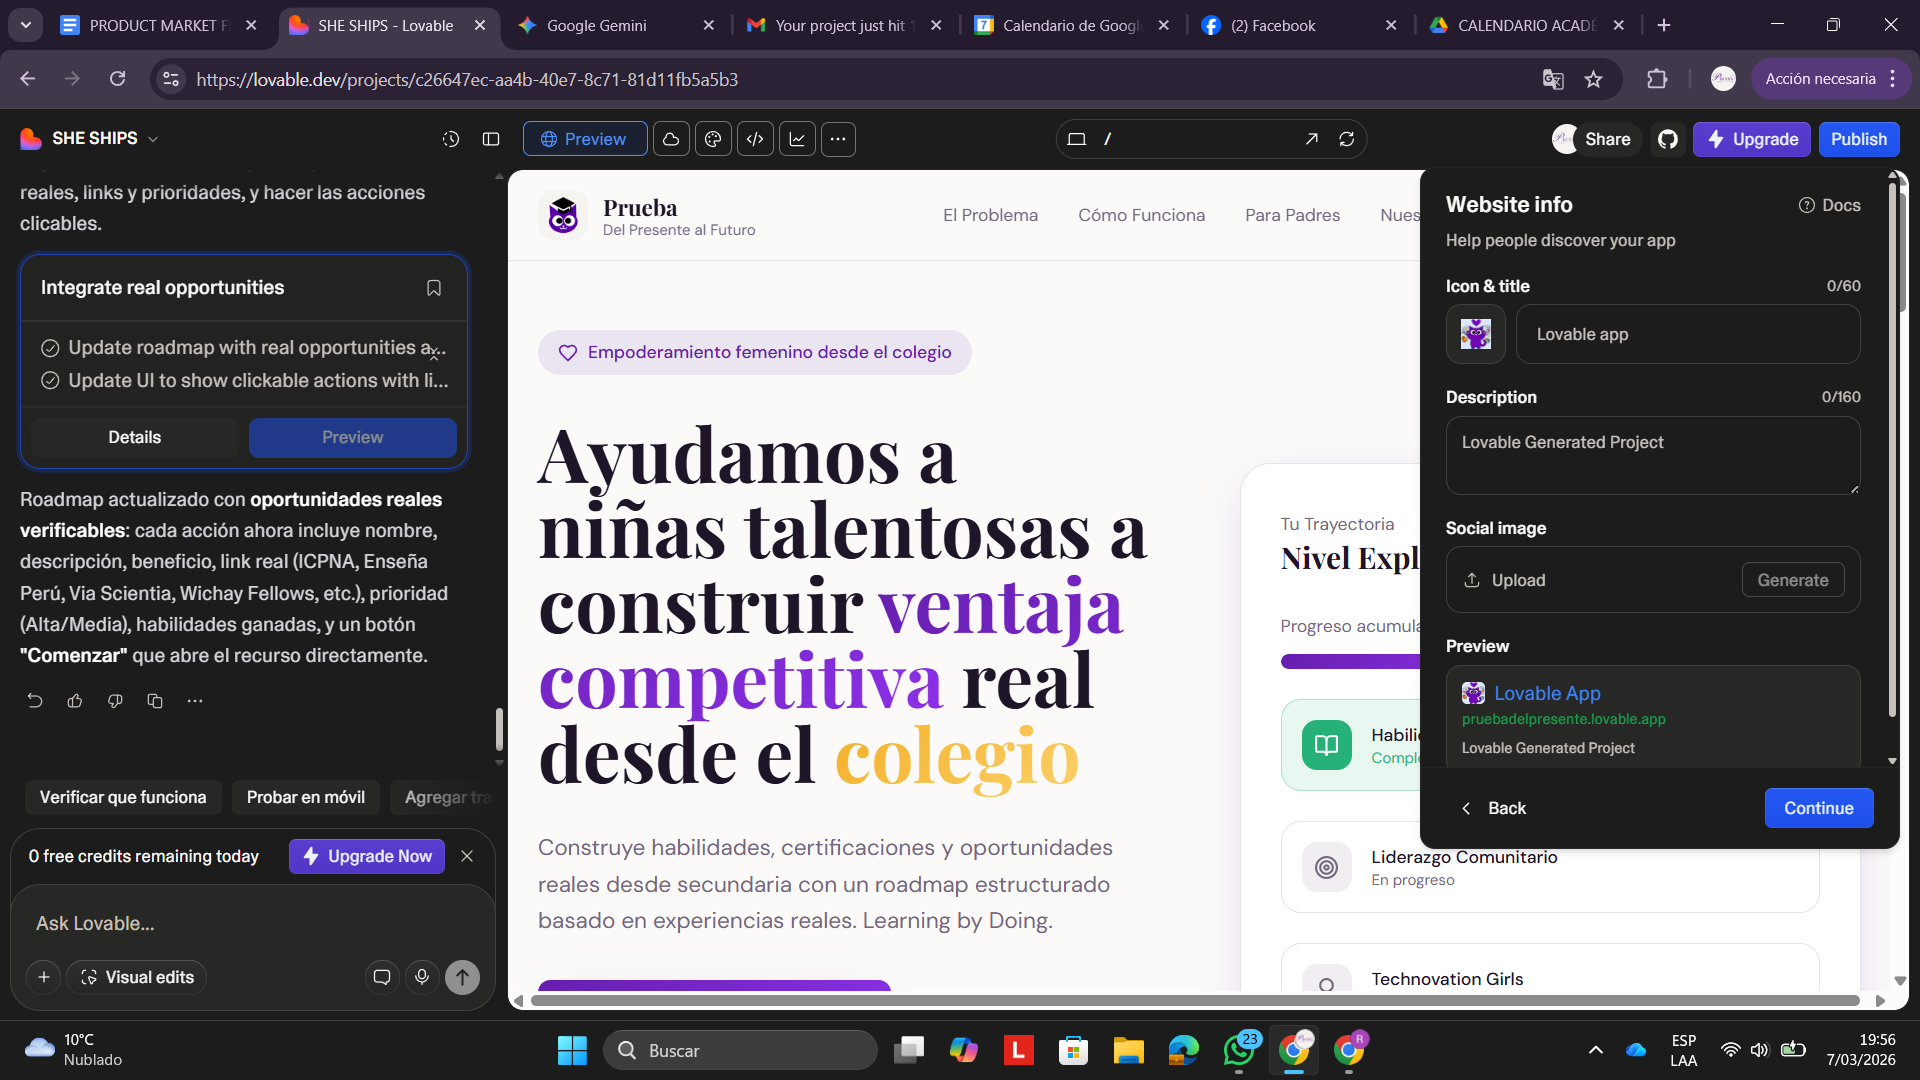Open the Cloud view icon
Viewport: 1920px width, 1080px height.
coord(671,139)
